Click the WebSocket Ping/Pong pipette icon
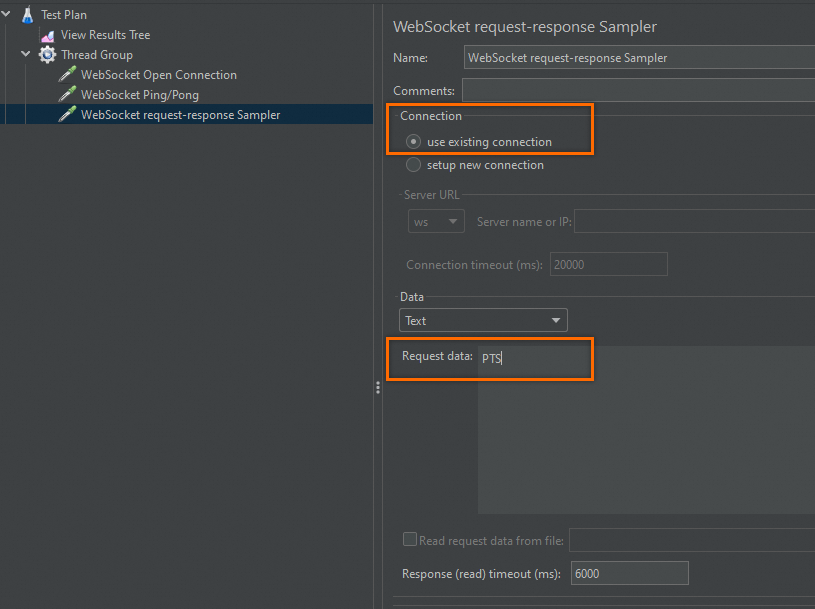815x609 pixels. (67, 95)
